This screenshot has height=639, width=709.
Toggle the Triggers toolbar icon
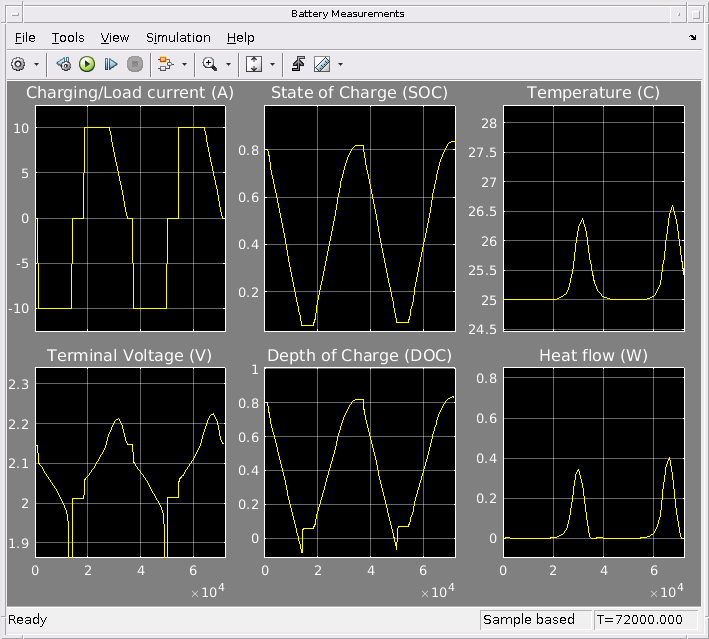(298, 64)
